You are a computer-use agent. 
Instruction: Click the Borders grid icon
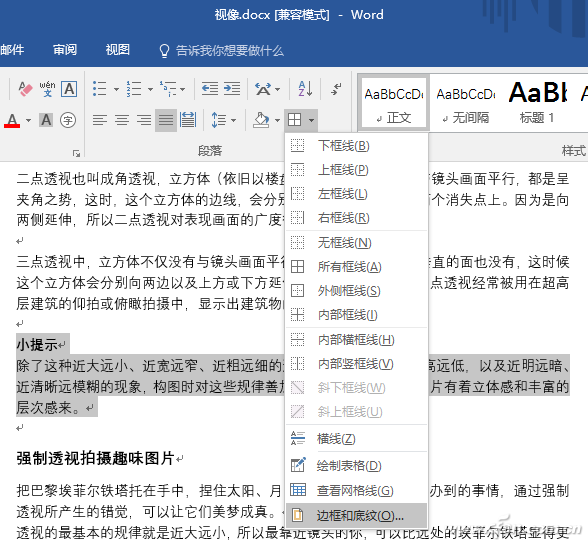pyautogui.click(x=294, y=120)
